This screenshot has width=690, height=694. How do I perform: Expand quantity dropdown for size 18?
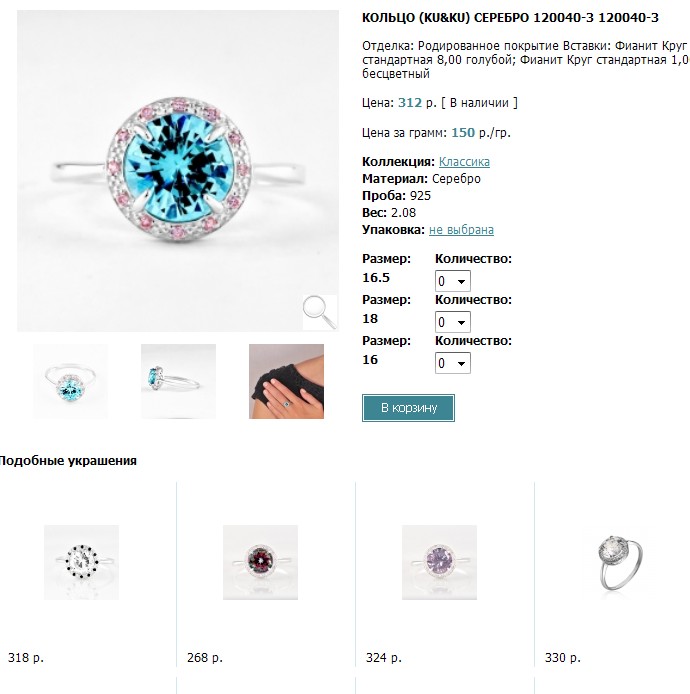[x=453, y=323]
